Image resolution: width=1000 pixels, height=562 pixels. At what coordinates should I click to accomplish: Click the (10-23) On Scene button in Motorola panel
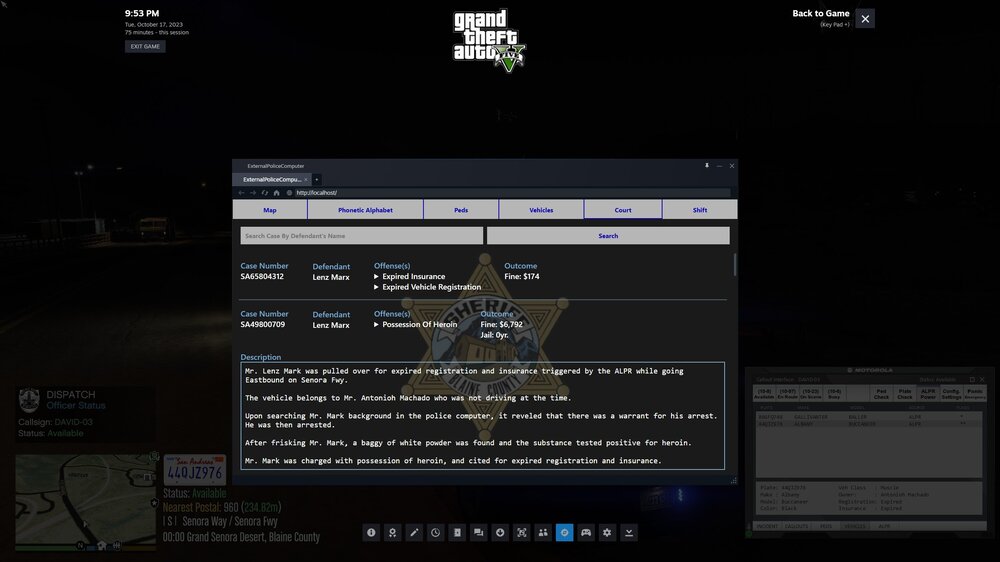pyautogui.click(x=811, y=394)
